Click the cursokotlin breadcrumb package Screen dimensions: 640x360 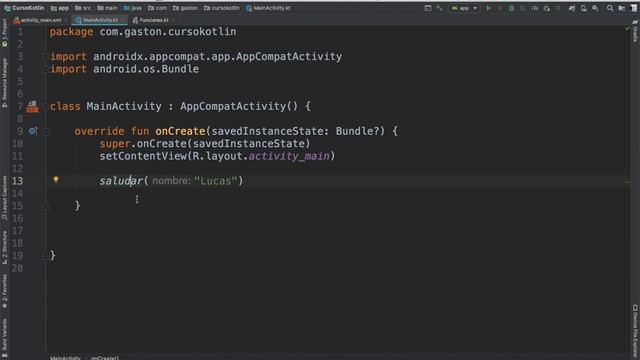point(222,8)
